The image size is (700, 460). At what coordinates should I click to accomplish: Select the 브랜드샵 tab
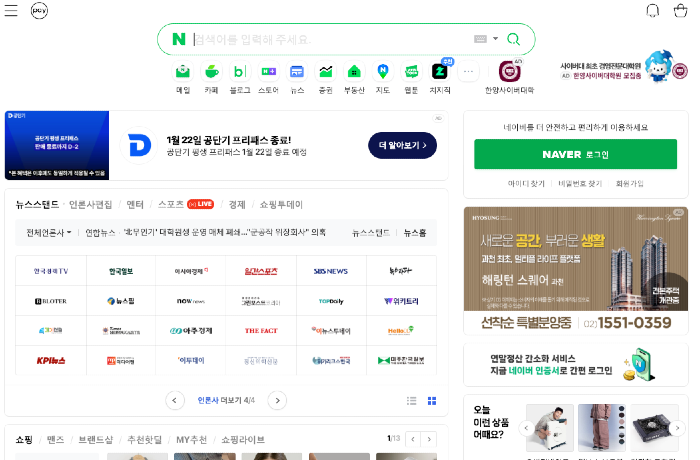(x=96, y=440)
